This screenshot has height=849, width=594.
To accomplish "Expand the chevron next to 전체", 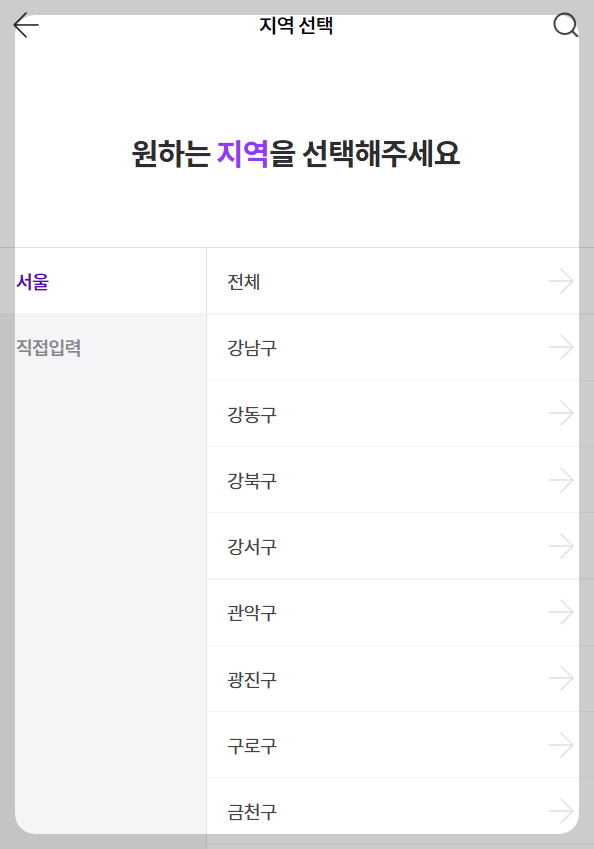I will click(562, 281).
